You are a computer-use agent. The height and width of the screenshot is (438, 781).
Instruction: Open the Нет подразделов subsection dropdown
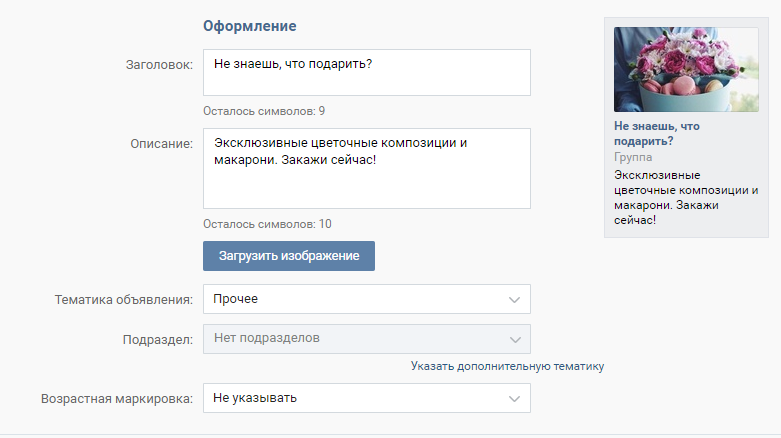click(367, 339)
